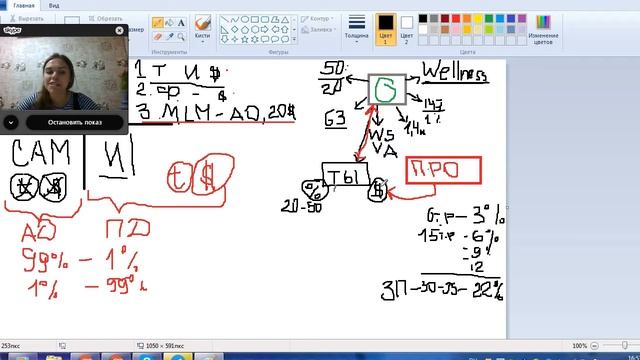Activate Цвет 1 foreground color

tap(386, 29)
